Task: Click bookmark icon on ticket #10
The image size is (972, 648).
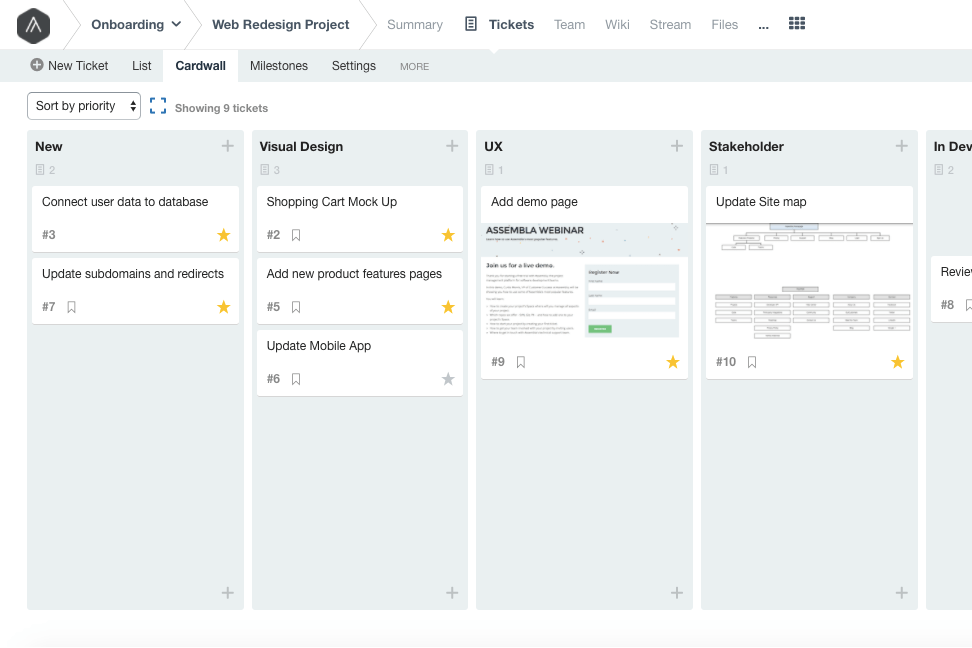Action: tap(752, 362)
